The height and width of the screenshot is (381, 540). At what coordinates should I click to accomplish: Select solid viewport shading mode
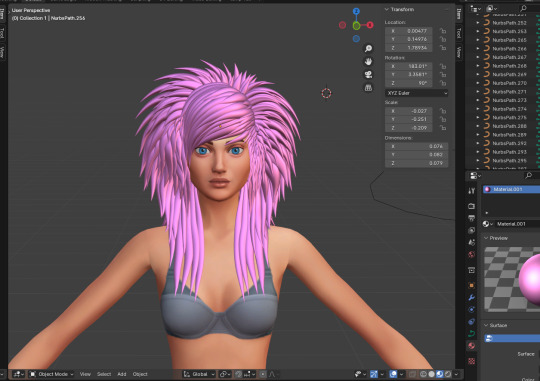pyautogui.click(x=432, y=374)
